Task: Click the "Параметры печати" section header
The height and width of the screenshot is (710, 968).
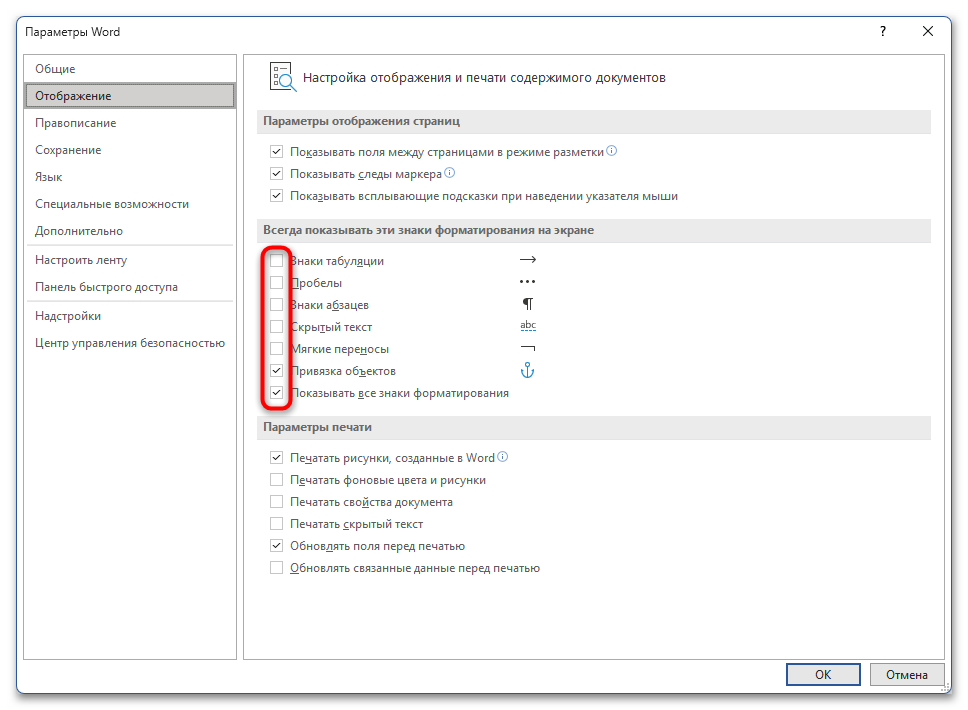Action: click(593, 427)
